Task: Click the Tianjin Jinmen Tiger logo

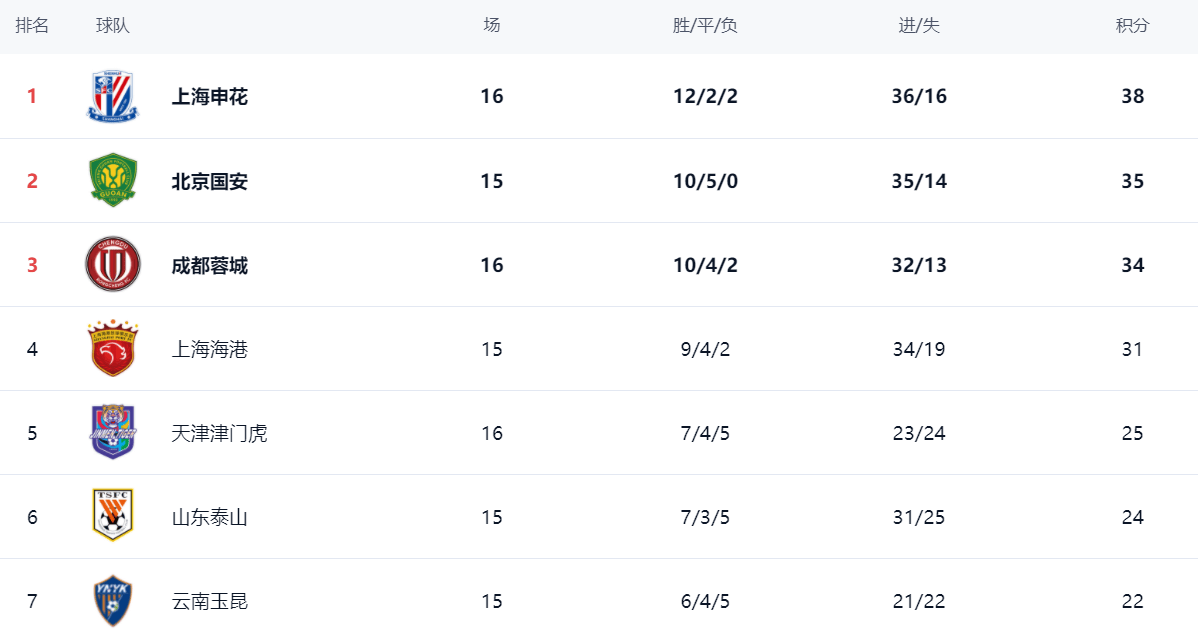Action: point(113,433)
